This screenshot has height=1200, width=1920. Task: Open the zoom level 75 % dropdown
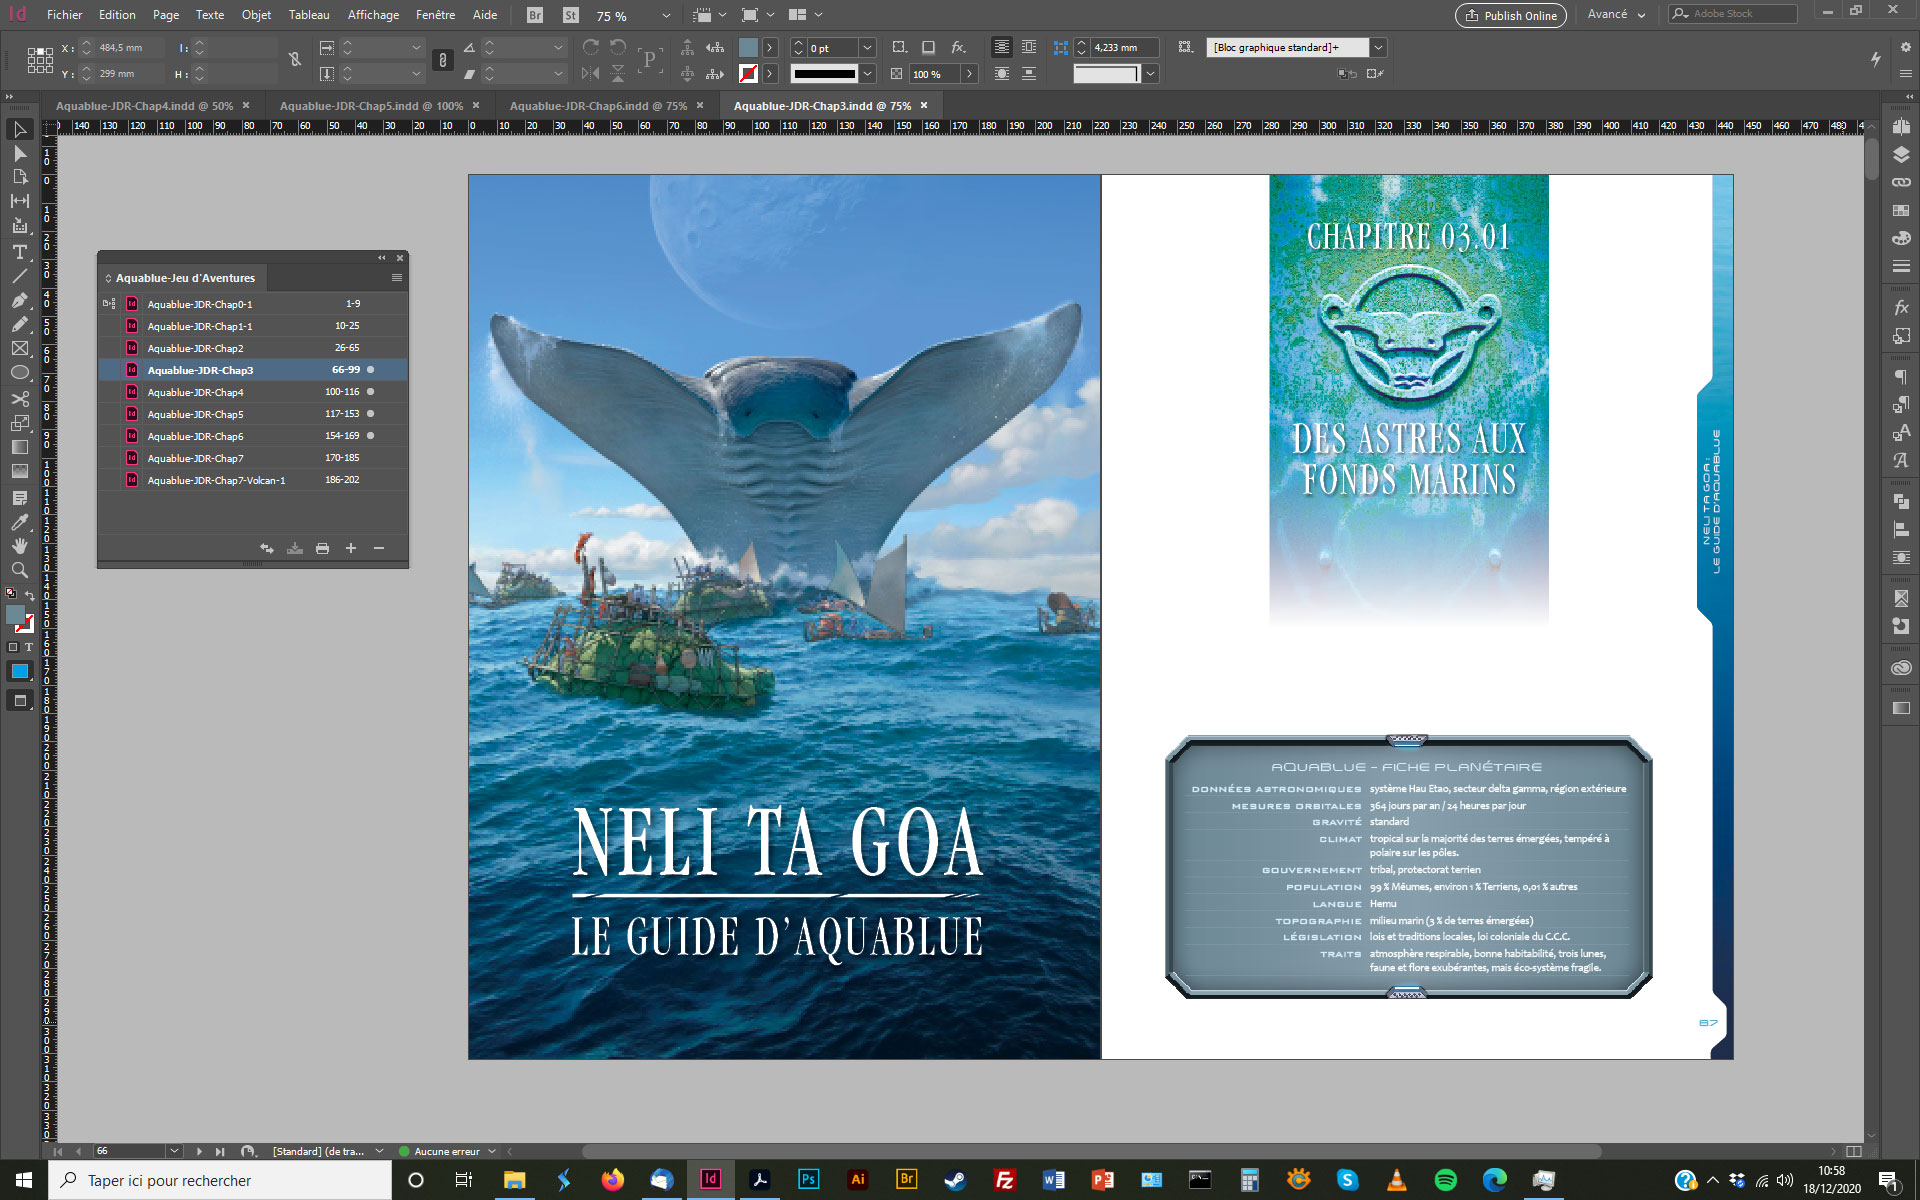666,16
